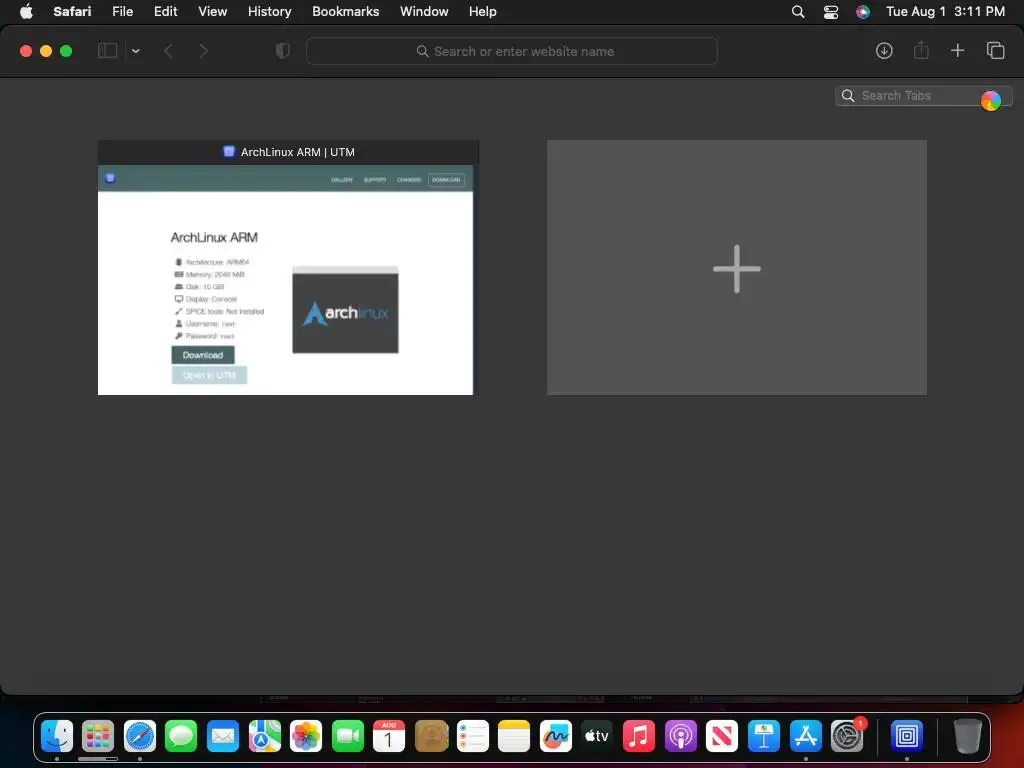Open the View menu
Viewport: 1024px width, 768px height.
212,12
